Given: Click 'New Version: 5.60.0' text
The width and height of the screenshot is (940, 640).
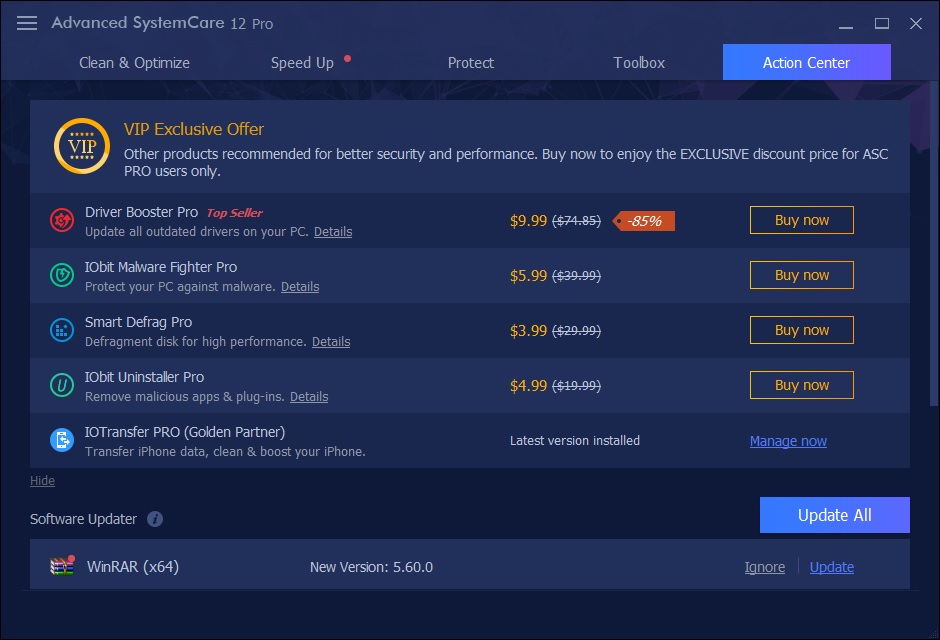Looking at the screenshot, I should click(x=371, y=567).
